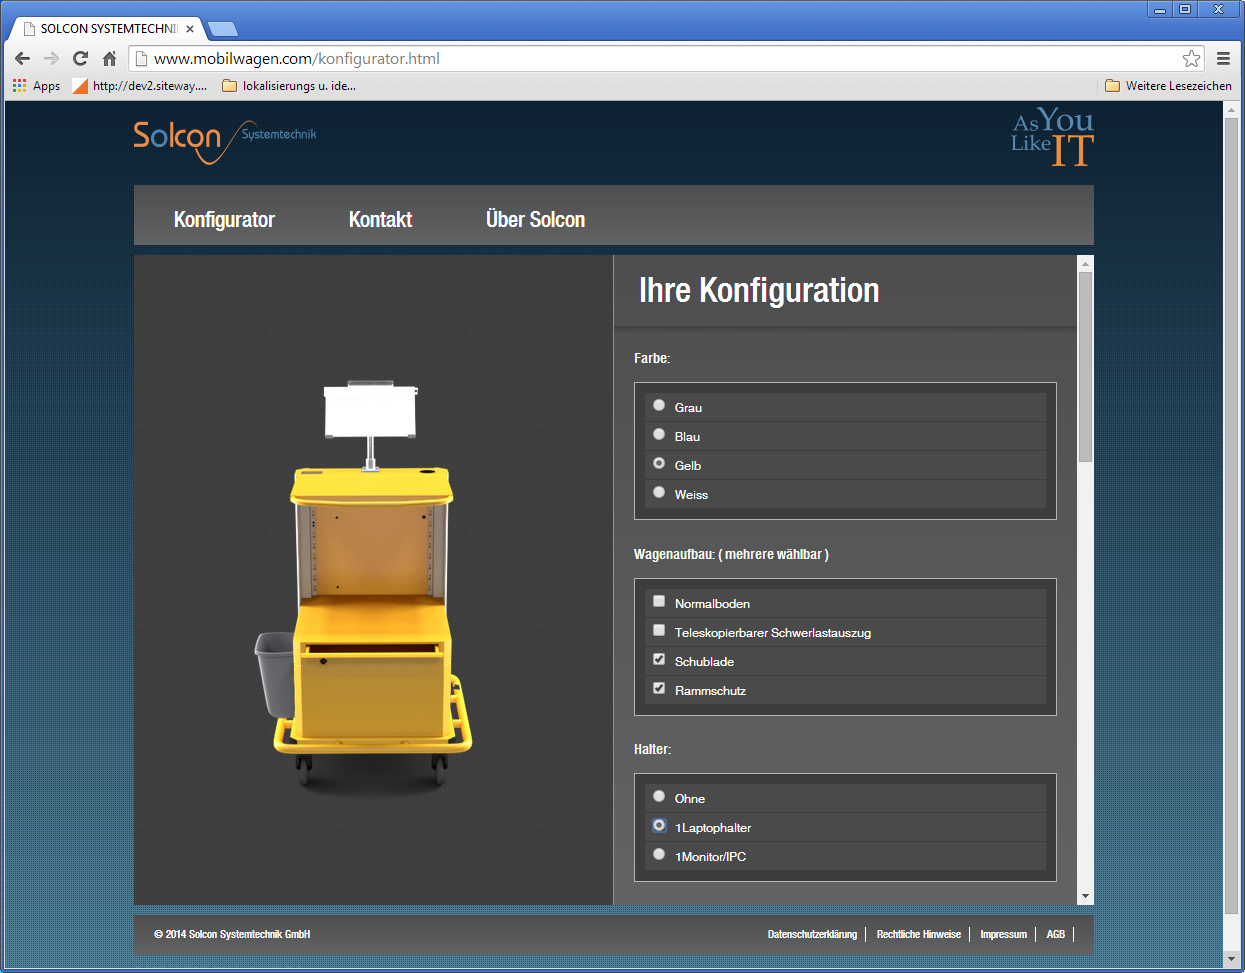
Task: Open the Chrome menu hamburger icon
Action: click(1223, 59)
